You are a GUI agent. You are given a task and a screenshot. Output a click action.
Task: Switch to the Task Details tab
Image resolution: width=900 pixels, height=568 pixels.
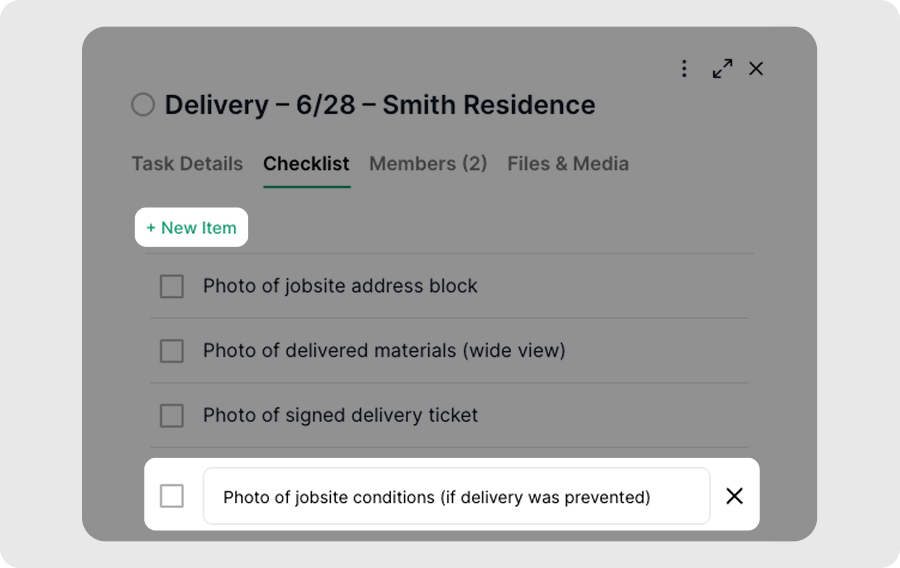[187, 164]
